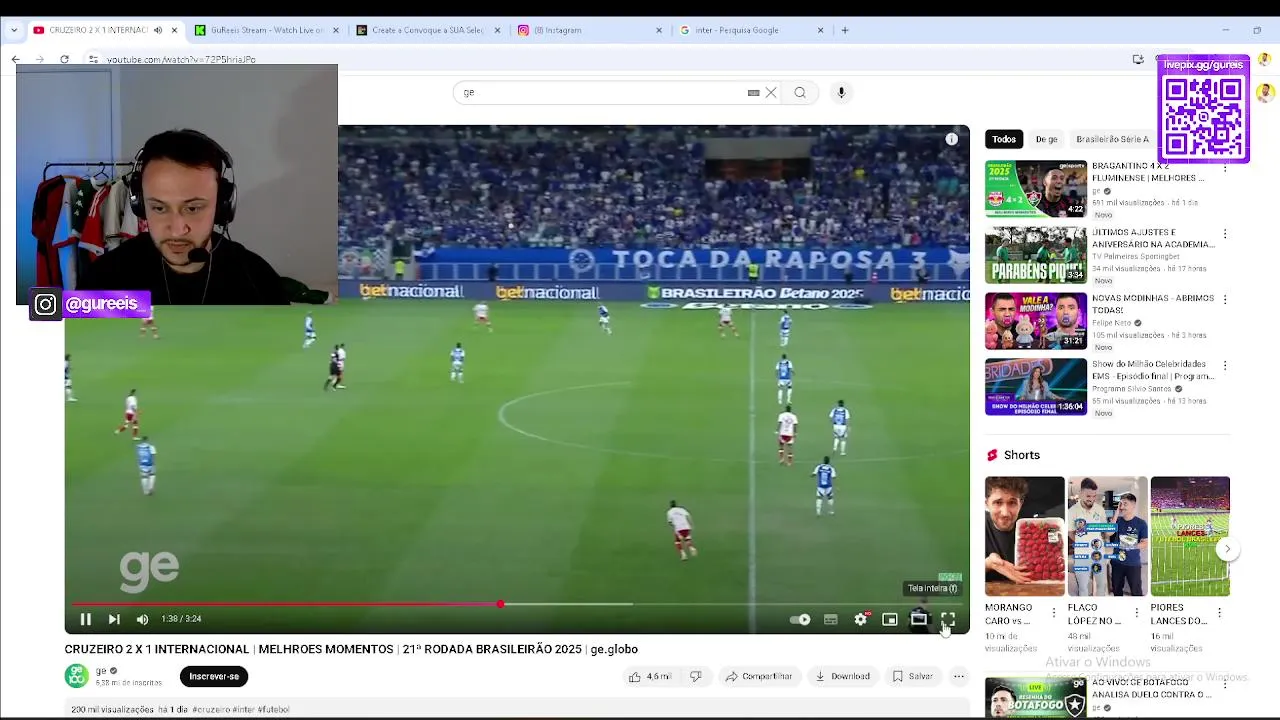The width and height of the screenshot is (1280, 720).
Task: Open the @gureeis Instagram overlay icon
Action: pos(45,305)
